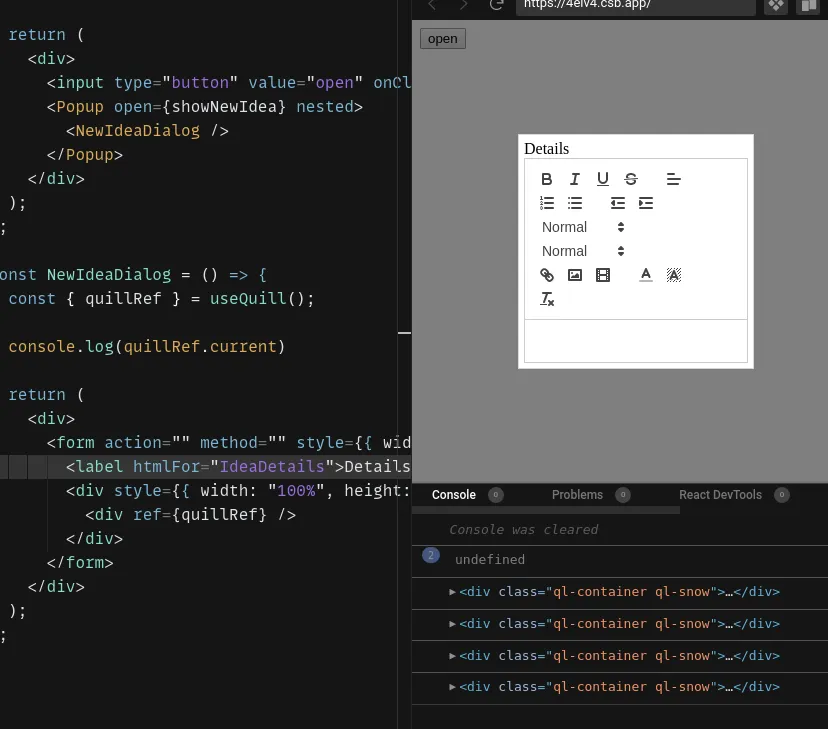Toggle strikethrough formatting icon
Viewport: 828px width, 729px height.
coord(631,179)
